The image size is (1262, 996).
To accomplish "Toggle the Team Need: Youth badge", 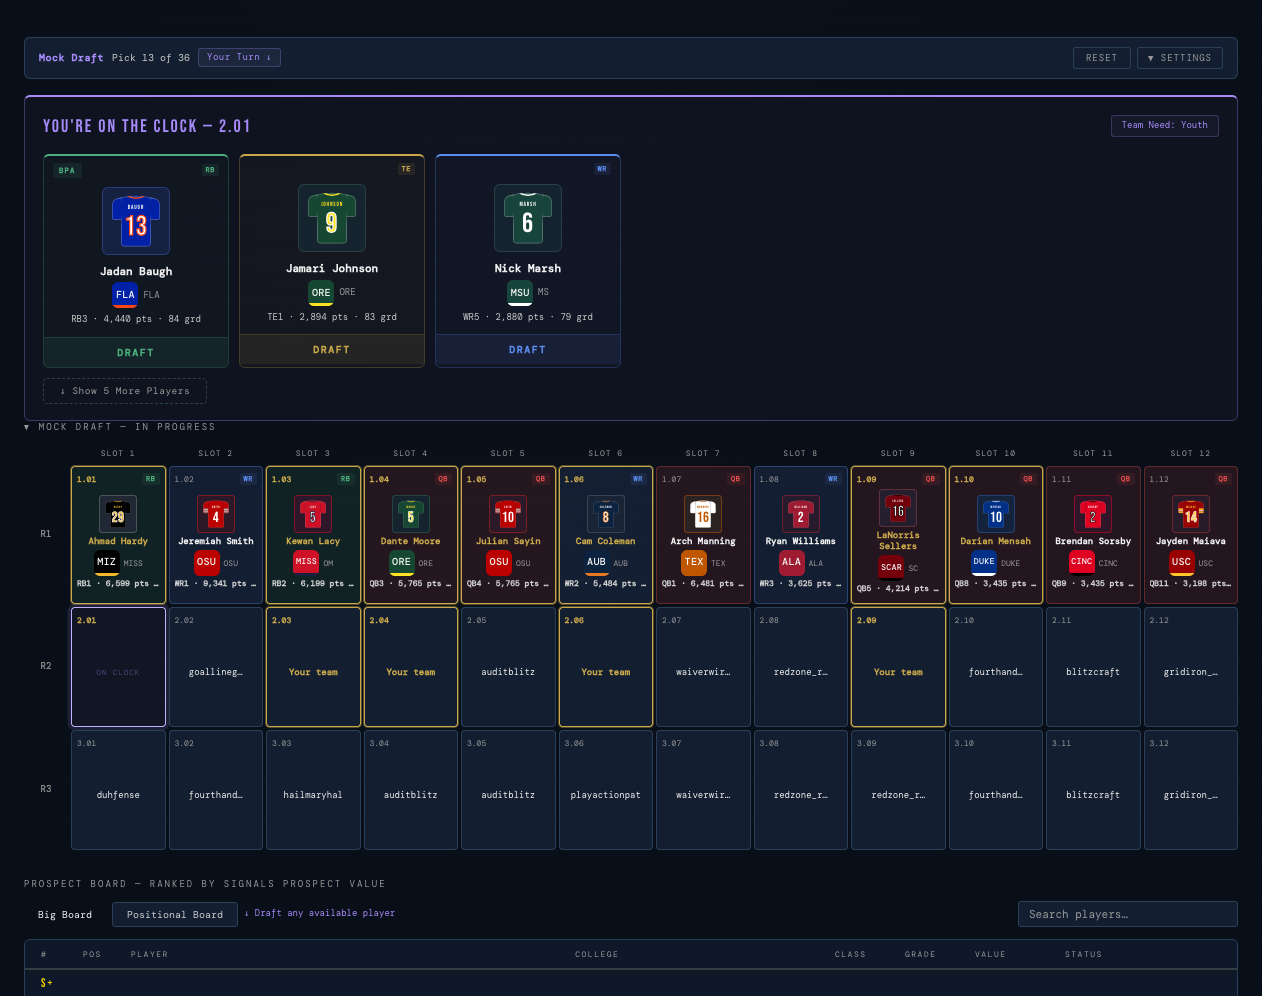I will click(x=1165, y=125).
